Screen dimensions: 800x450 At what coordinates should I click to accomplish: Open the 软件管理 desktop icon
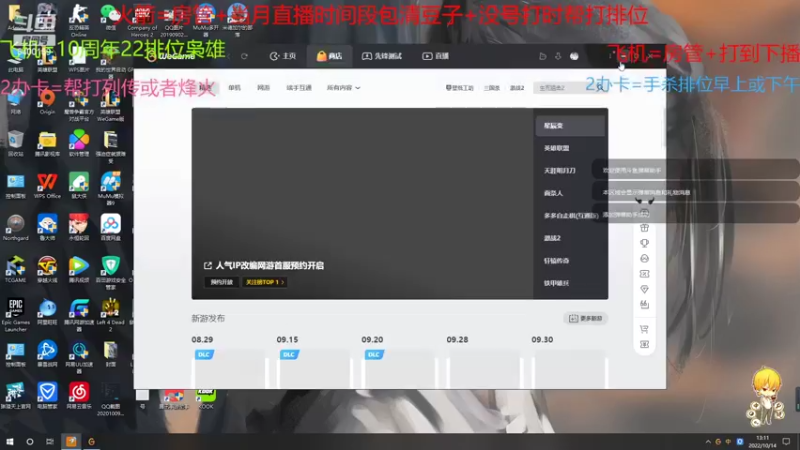click(x=79, y=143)
